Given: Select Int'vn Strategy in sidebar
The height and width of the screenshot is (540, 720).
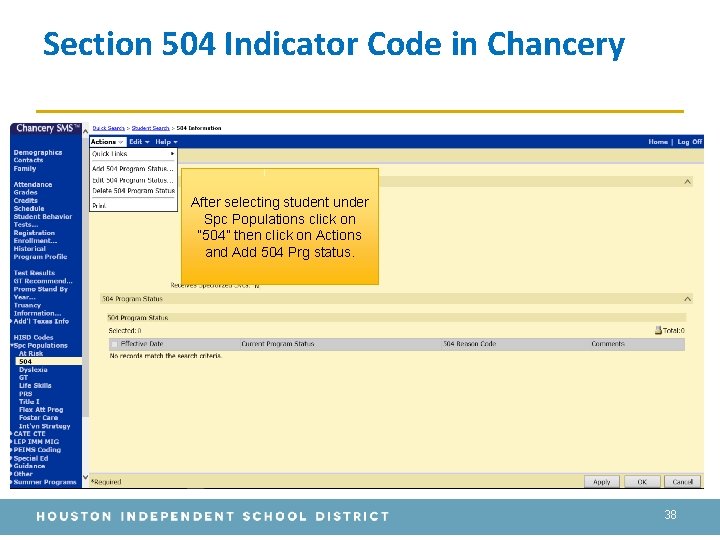Looking at the screenshot, I should pyautogui.click(x=45, y=426).
